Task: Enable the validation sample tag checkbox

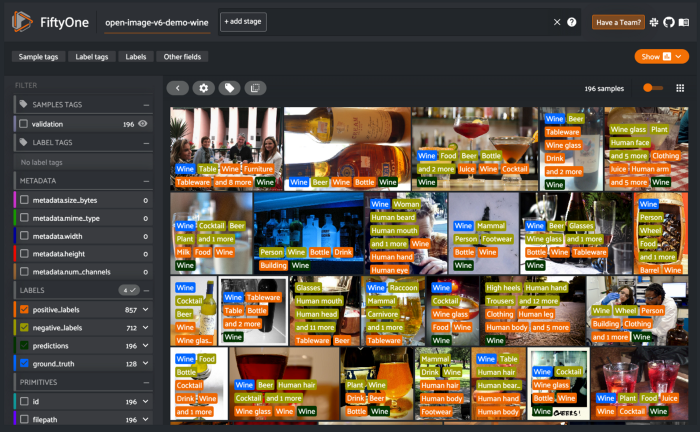Action: tap(24, 124)
